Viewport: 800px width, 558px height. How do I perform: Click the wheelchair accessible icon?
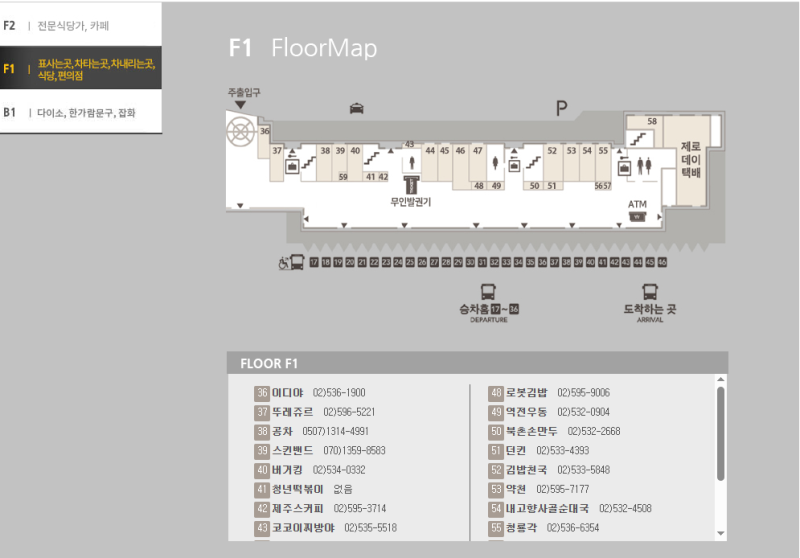[x=284, y=263]
